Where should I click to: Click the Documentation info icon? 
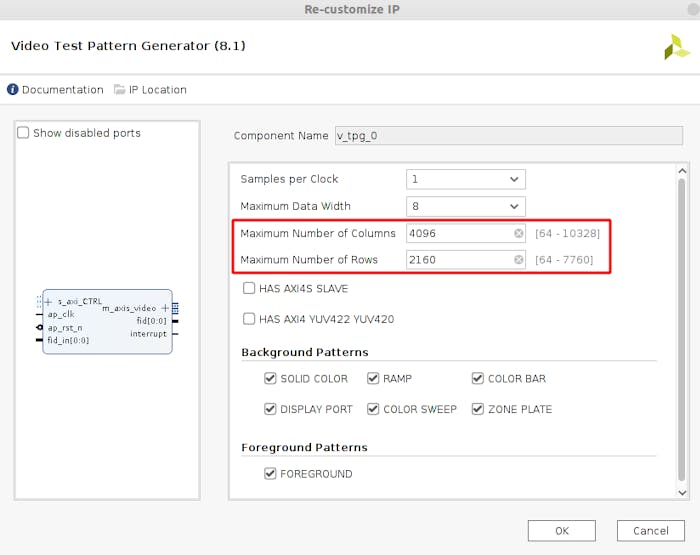pos(13,90)
